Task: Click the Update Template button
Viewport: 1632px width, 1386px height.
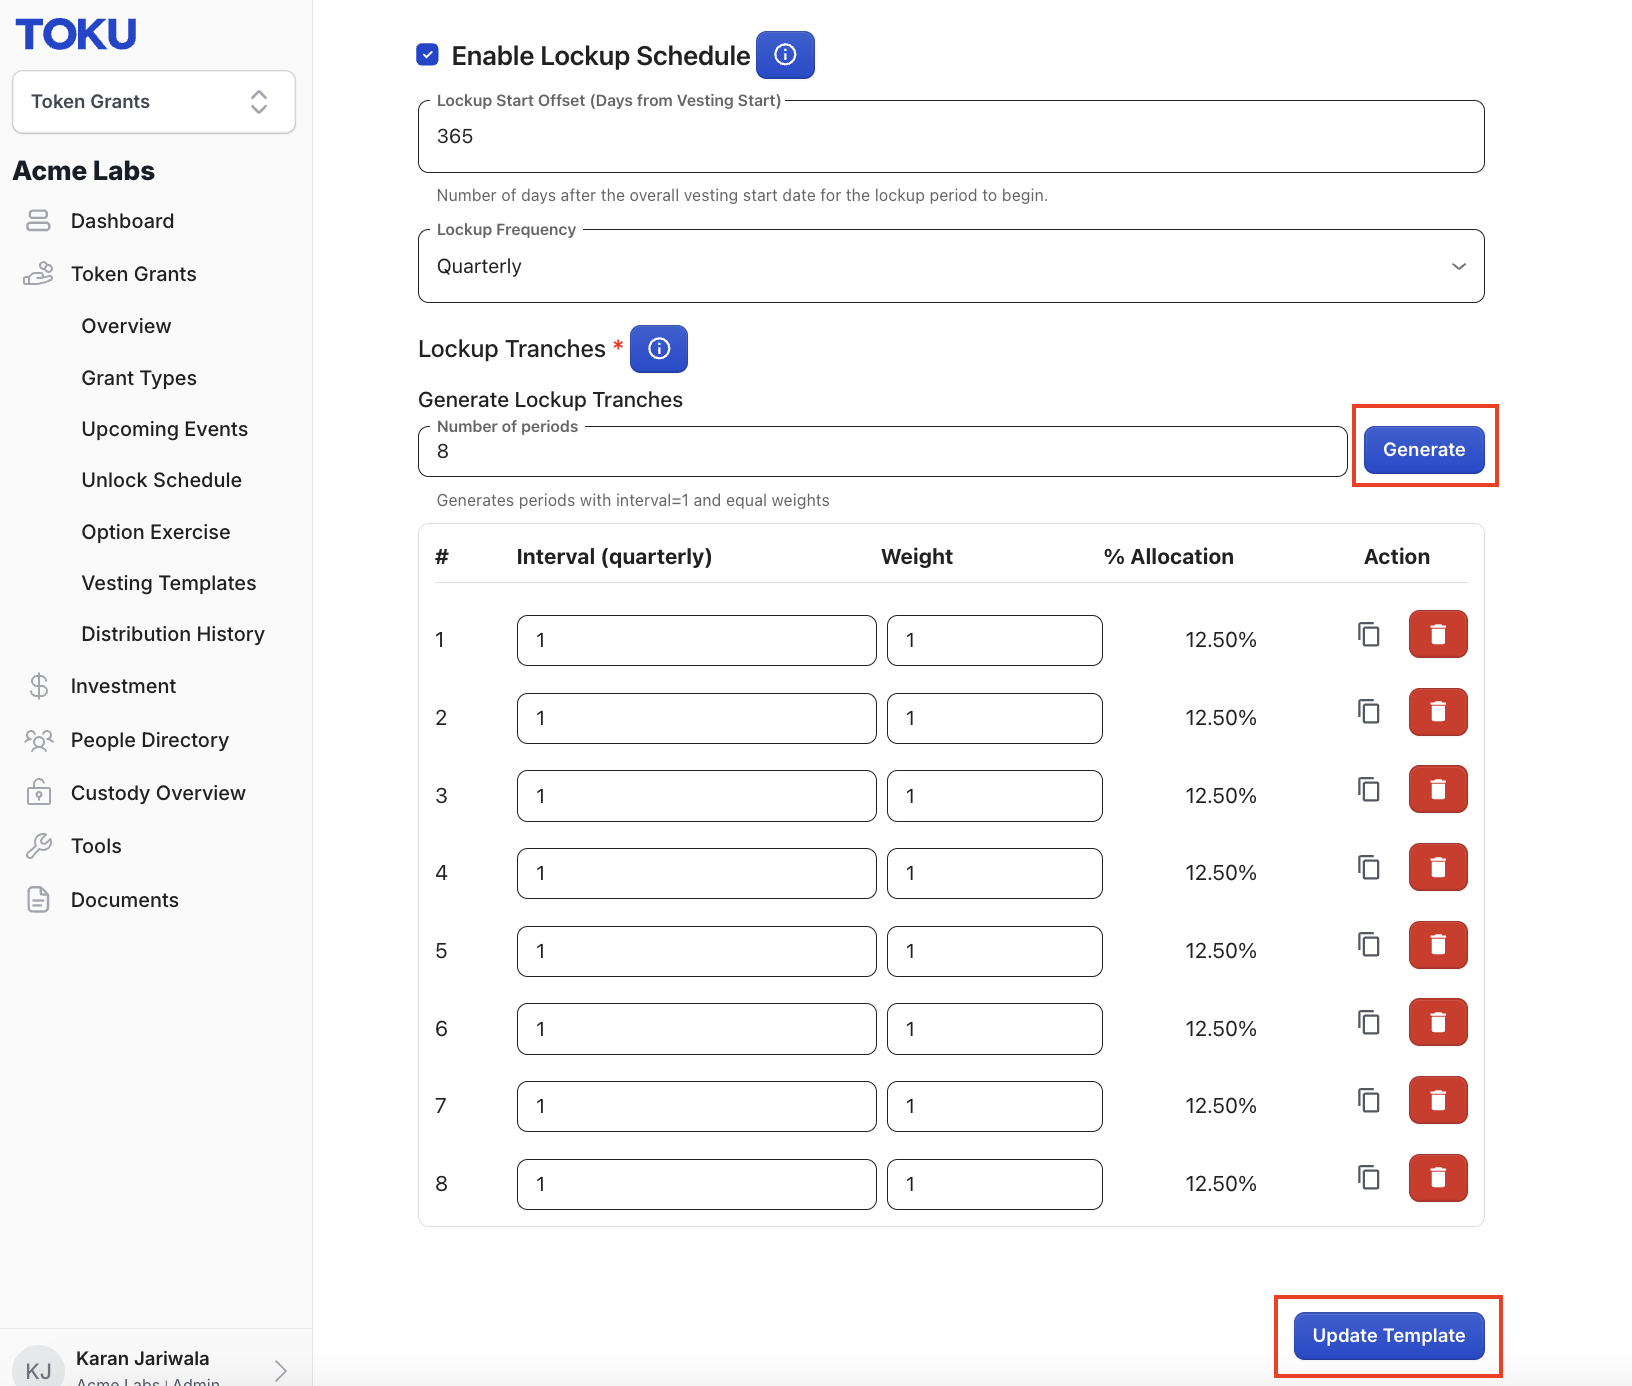Action: pyautogui.click(x=1389, y=1335)
